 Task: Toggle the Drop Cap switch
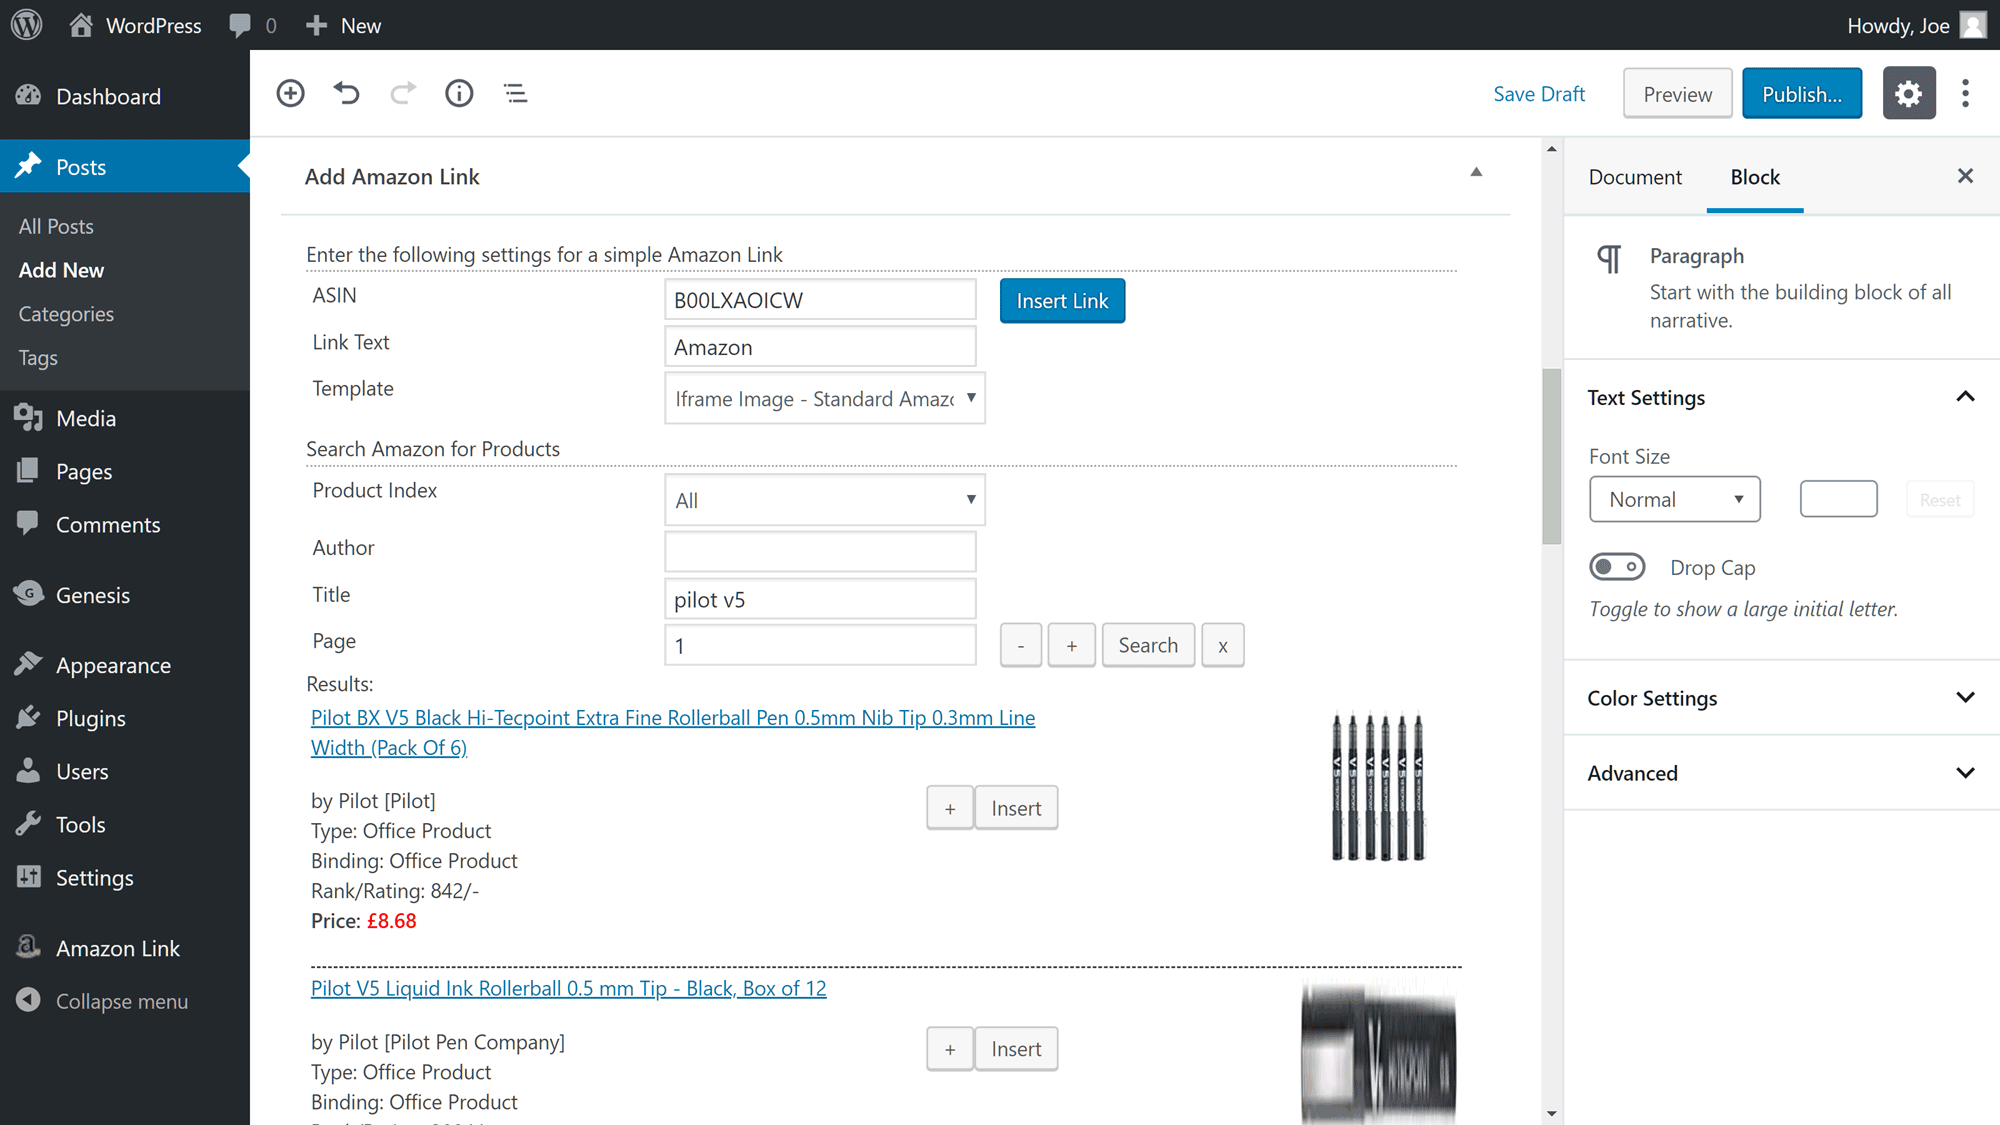[1615, 565]
